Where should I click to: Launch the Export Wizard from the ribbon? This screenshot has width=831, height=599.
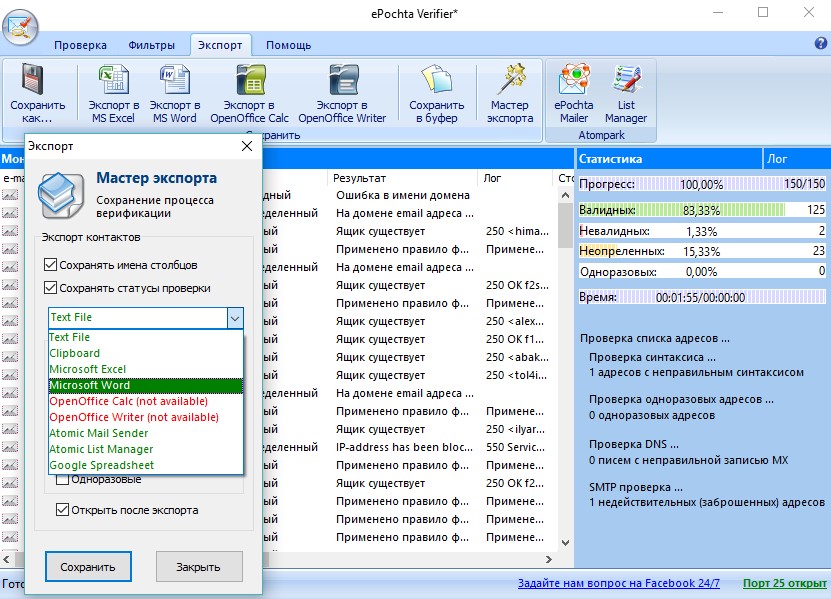[x=510, y=94]
